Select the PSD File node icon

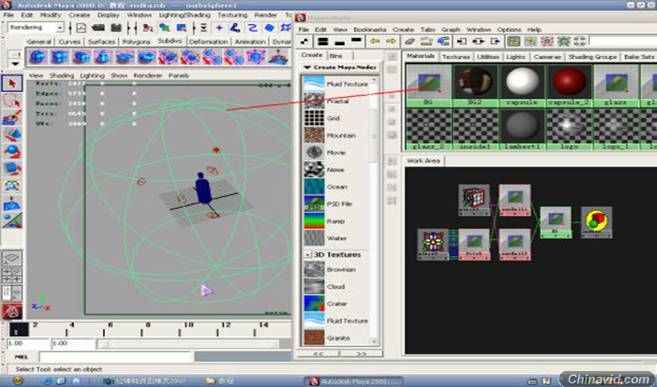tap(314, 204)
